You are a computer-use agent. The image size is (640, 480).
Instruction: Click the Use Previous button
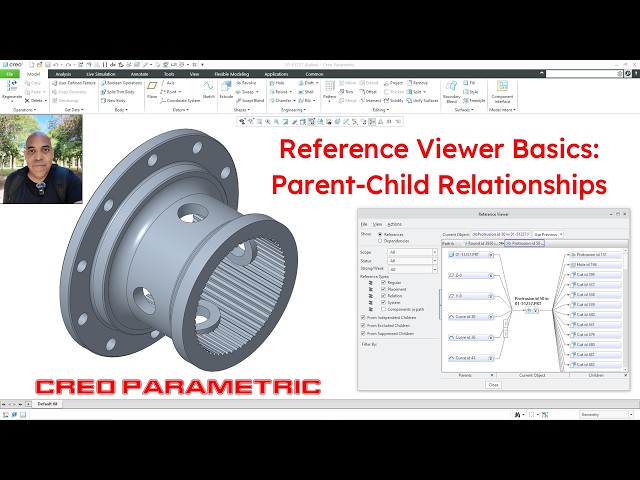[x=546, y=235]
